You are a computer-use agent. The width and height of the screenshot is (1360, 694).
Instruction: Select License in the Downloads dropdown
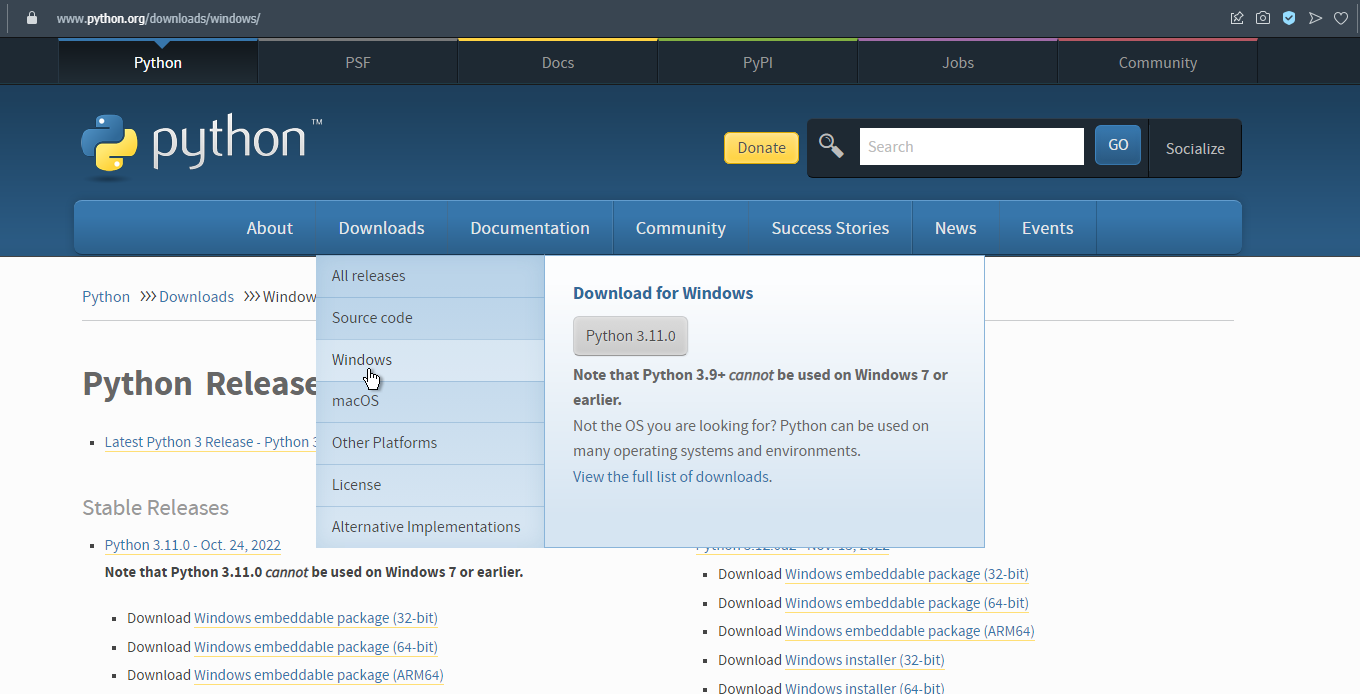pyautogui.click(x=430, y=485)
